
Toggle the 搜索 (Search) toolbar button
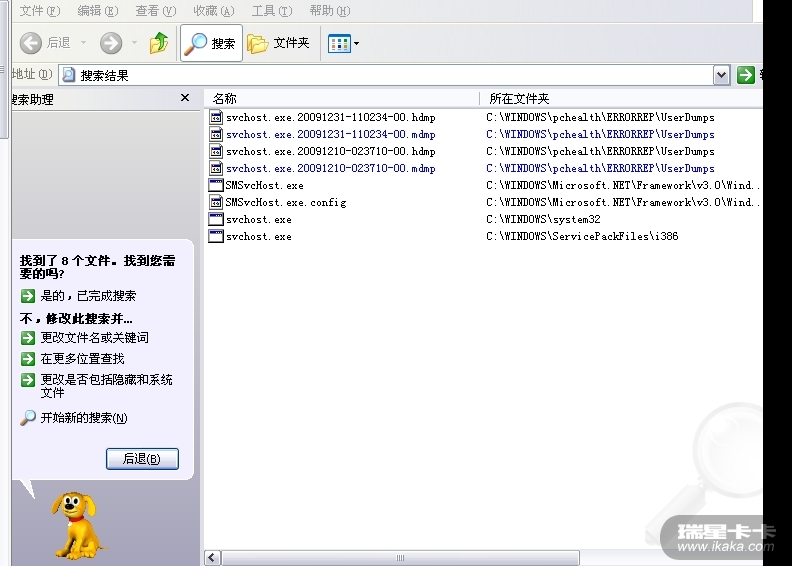point(211,43)
